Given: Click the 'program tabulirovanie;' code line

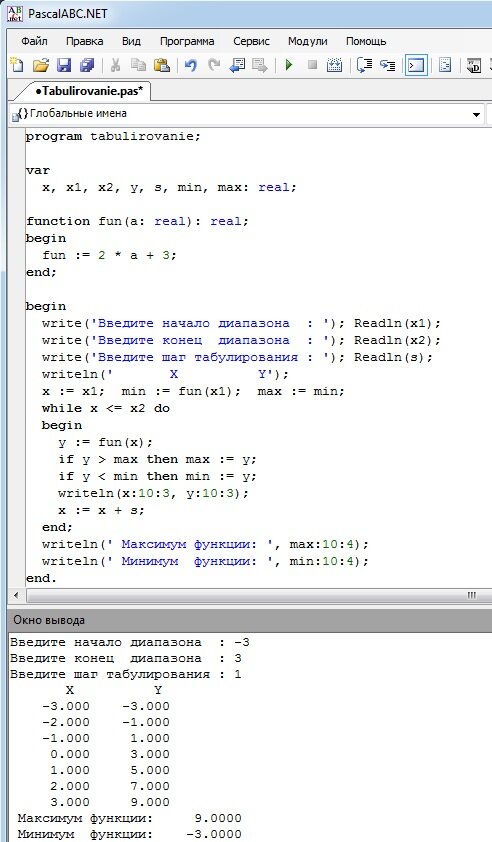Looking at the screenshot, I should 113,136.
